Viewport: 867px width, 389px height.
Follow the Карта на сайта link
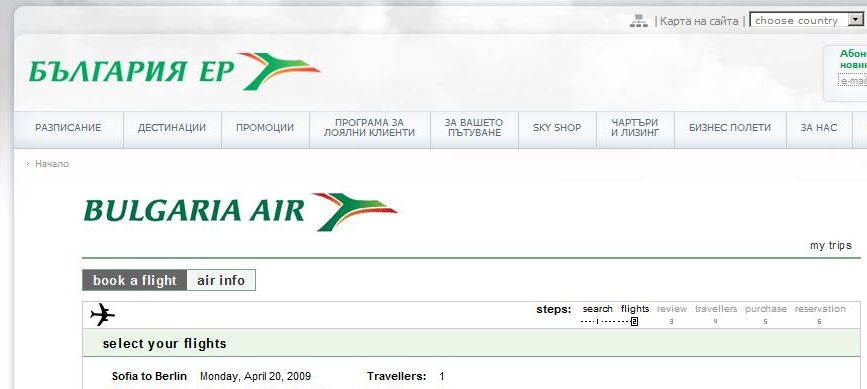699,21
